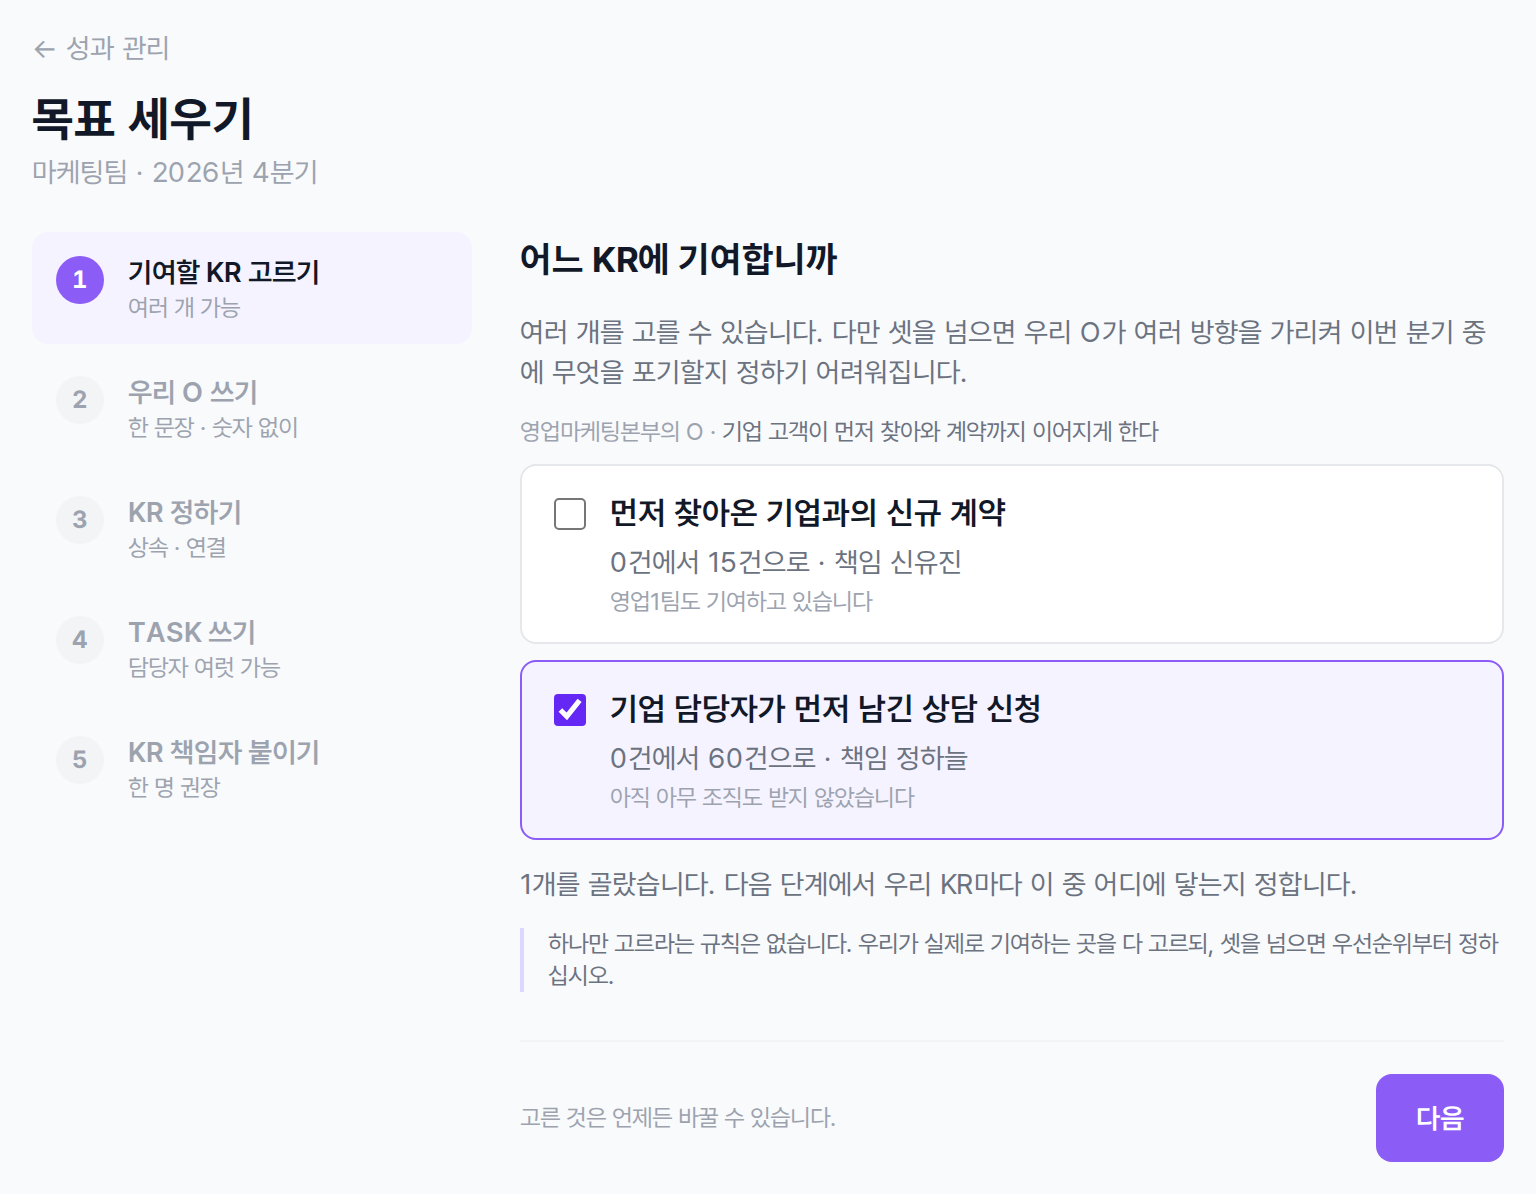This screenshot has height=1194, width=1536.
Task: Open the 기여할 KR 고르기 step
Action: (252, 288)
